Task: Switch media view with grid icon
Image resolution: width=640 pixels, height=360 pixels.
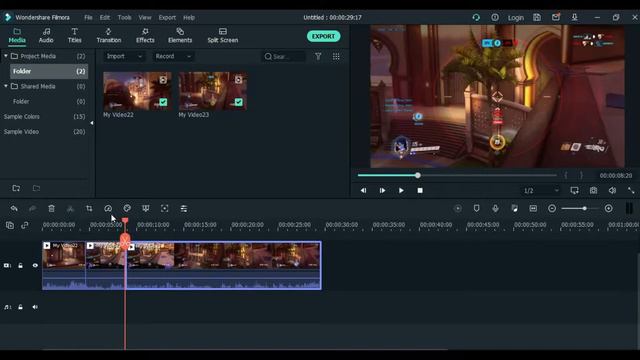Action: (x=336, y=56)
